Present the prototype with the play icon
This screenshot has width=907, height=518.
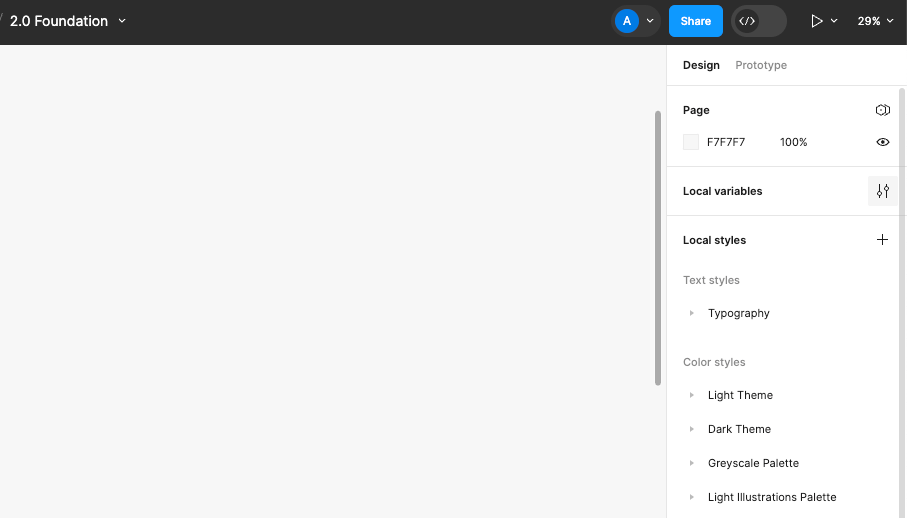816,21
